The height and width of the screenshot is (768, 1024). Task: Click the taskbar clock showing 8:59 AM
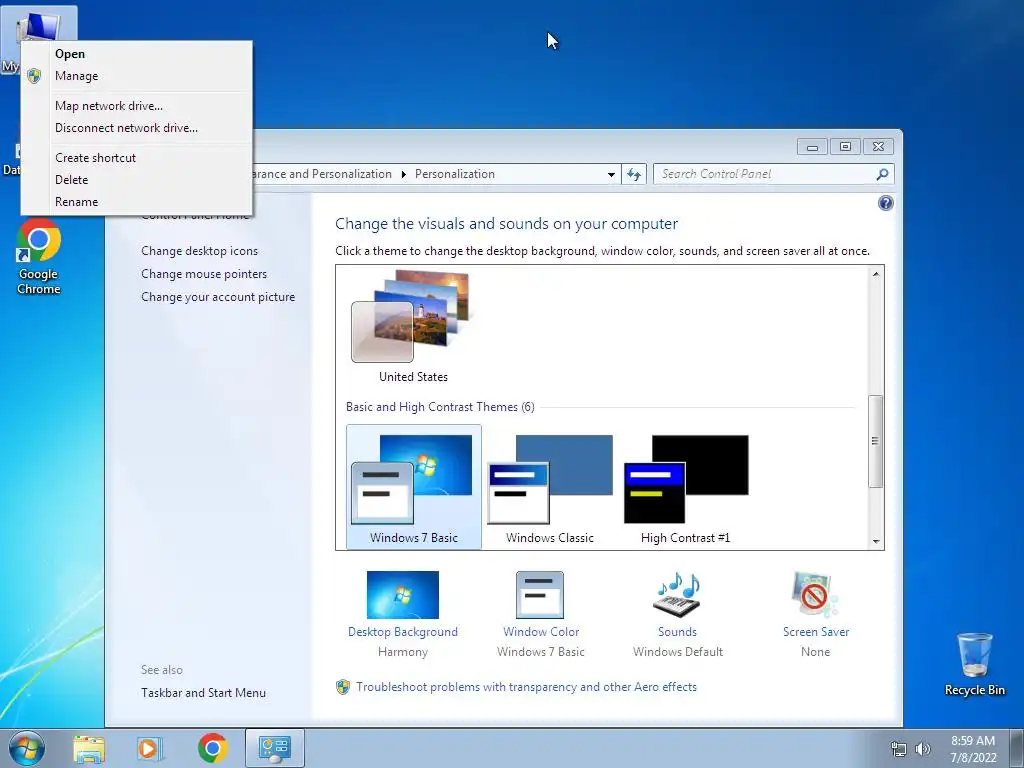(x=972, y=749)
